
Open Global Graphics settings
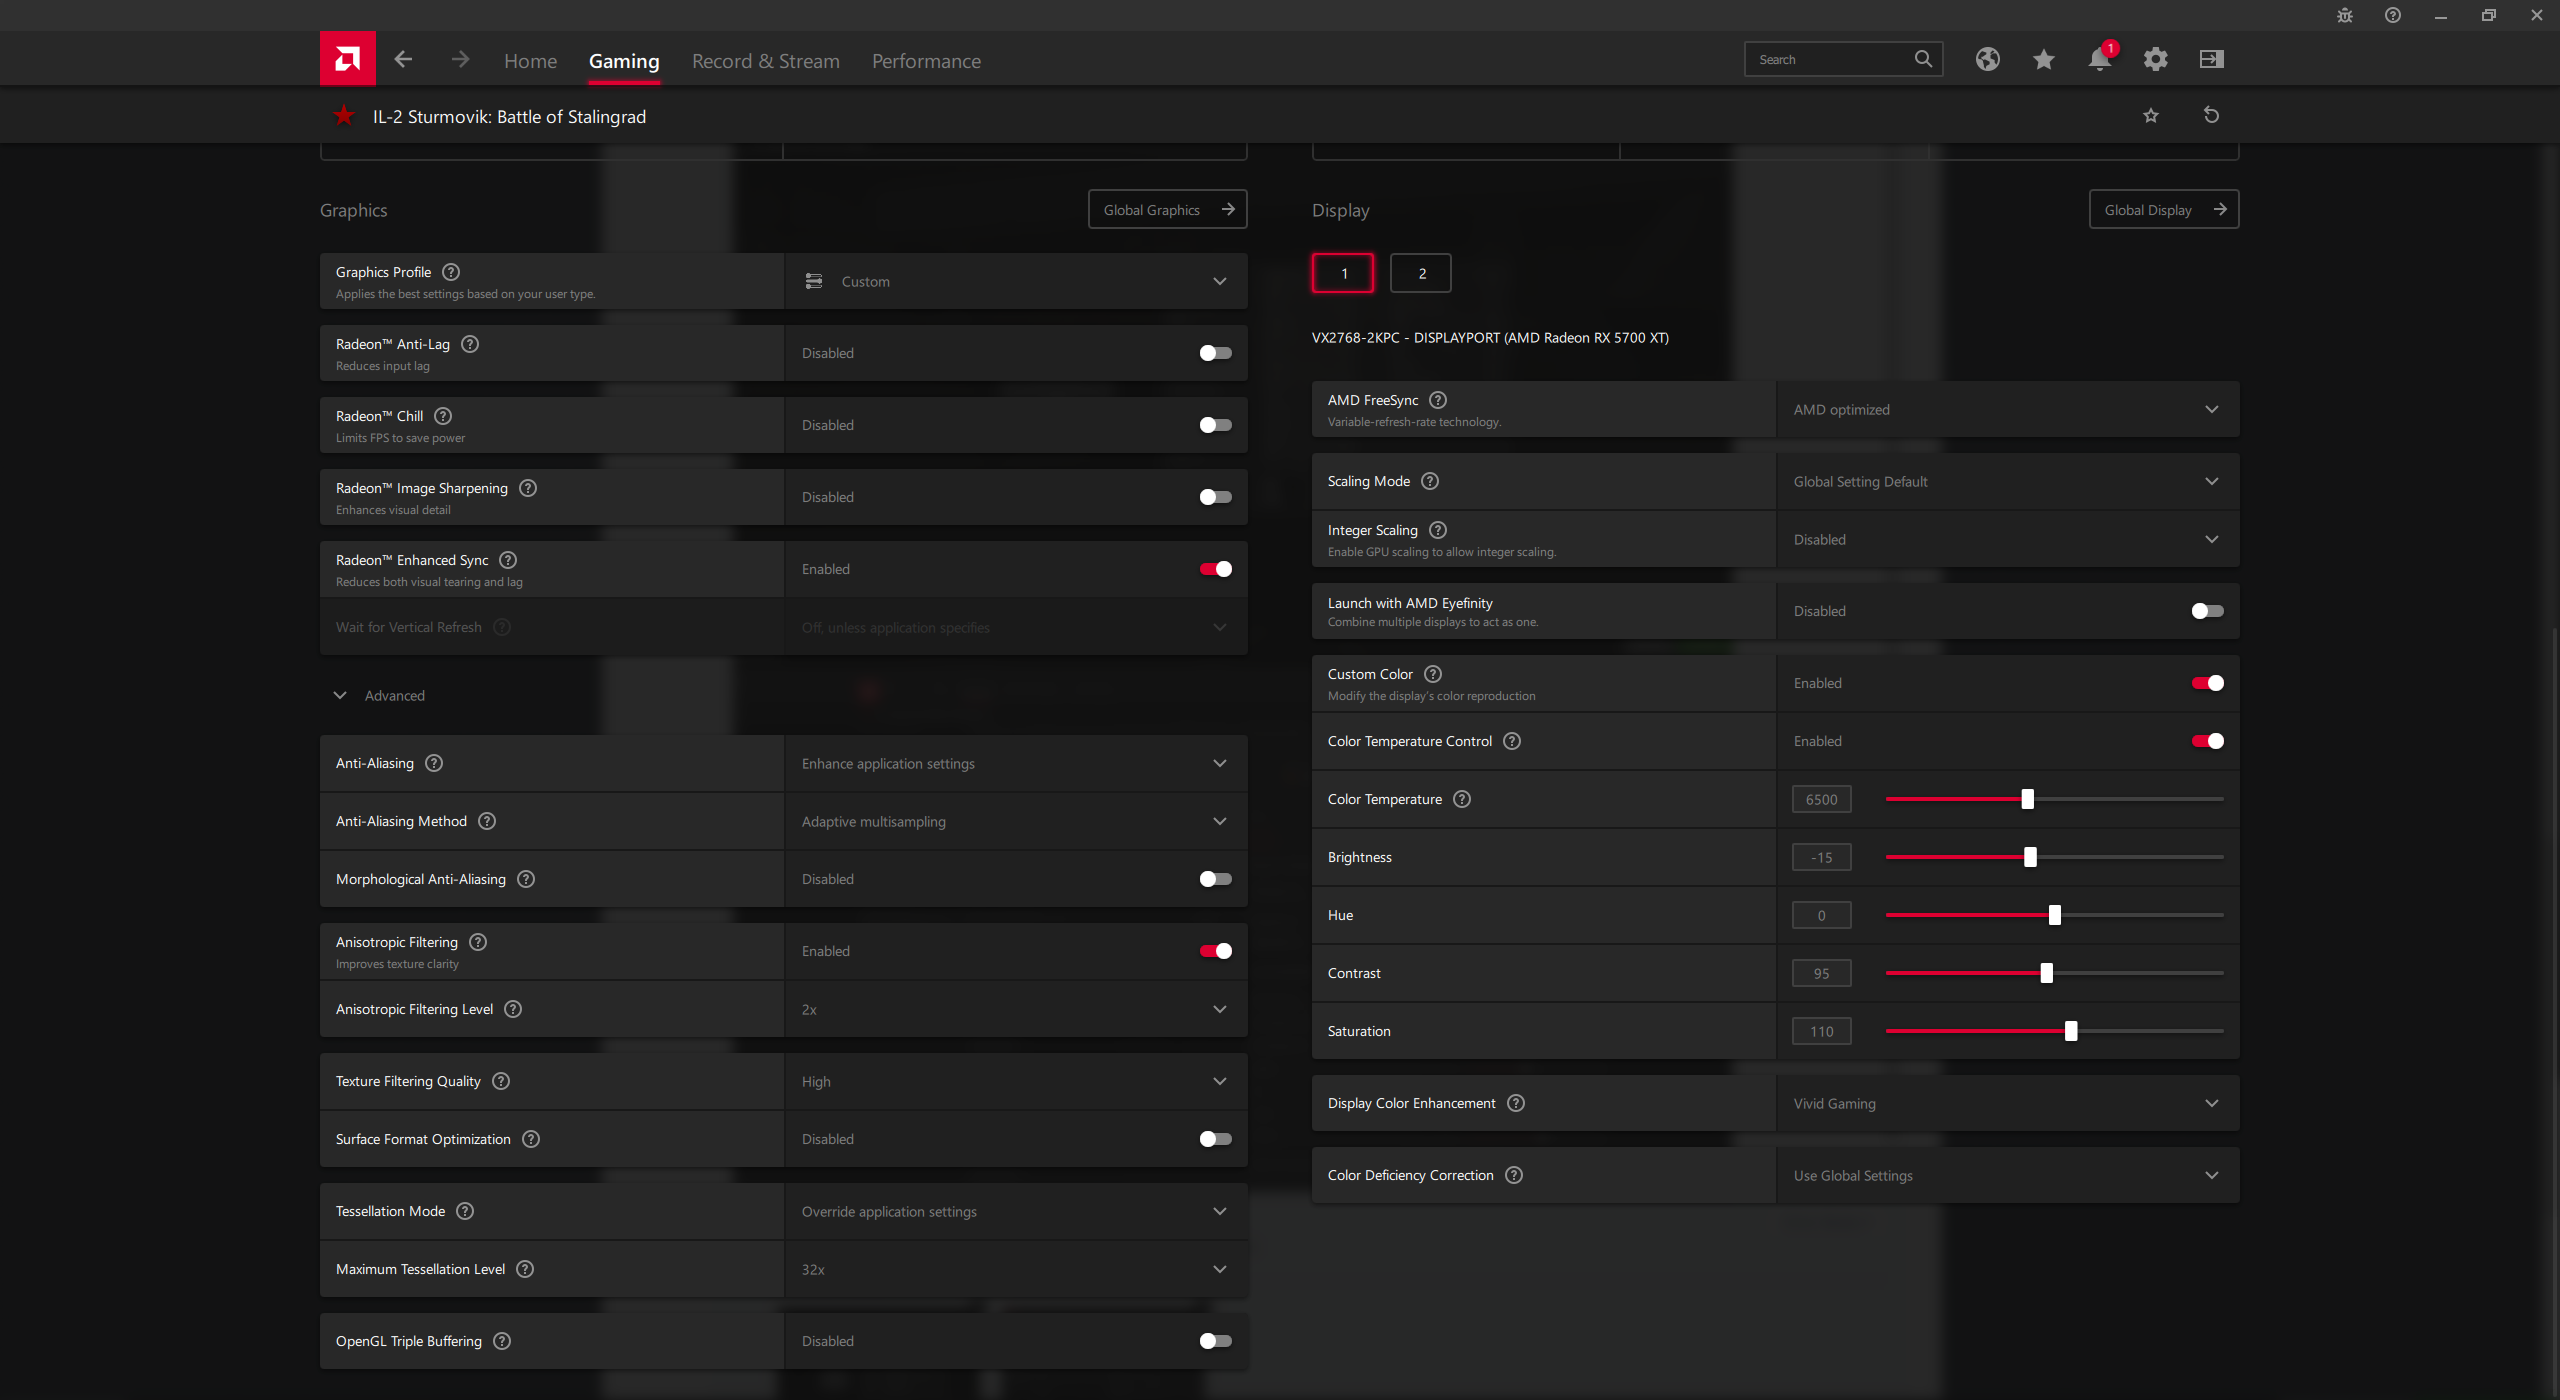click(1167, 209)
